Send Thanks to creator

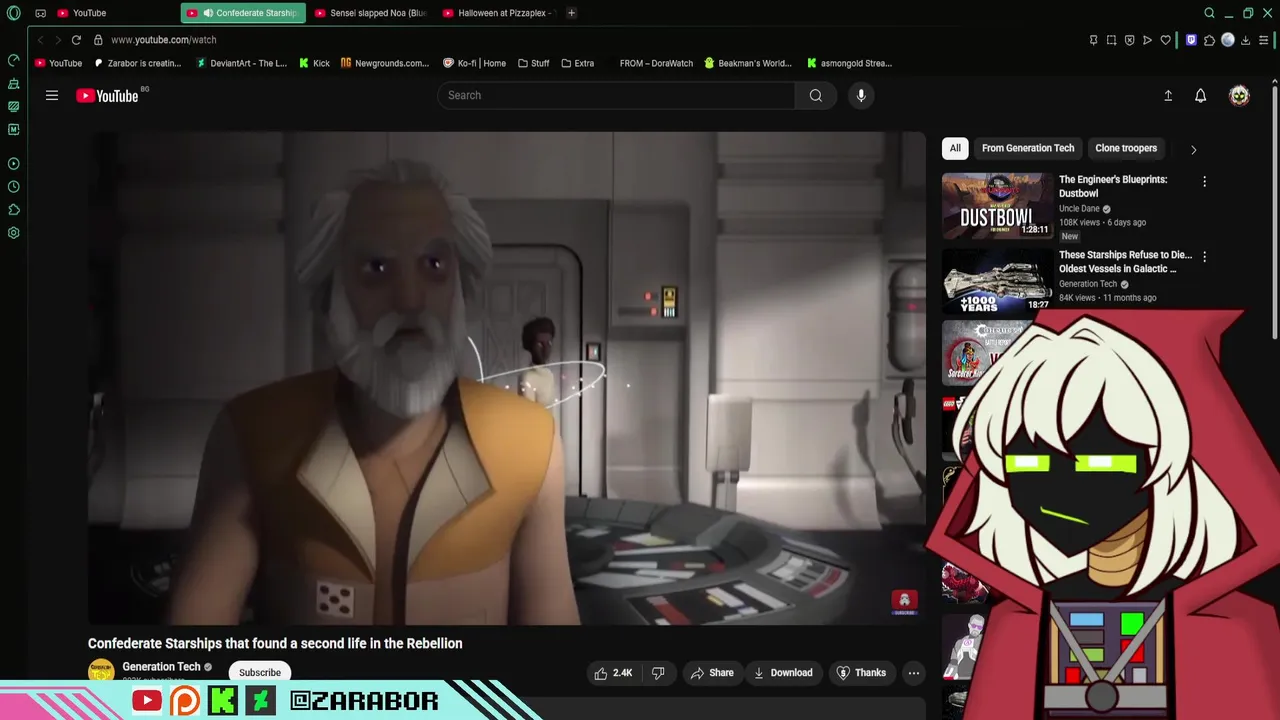861,673
